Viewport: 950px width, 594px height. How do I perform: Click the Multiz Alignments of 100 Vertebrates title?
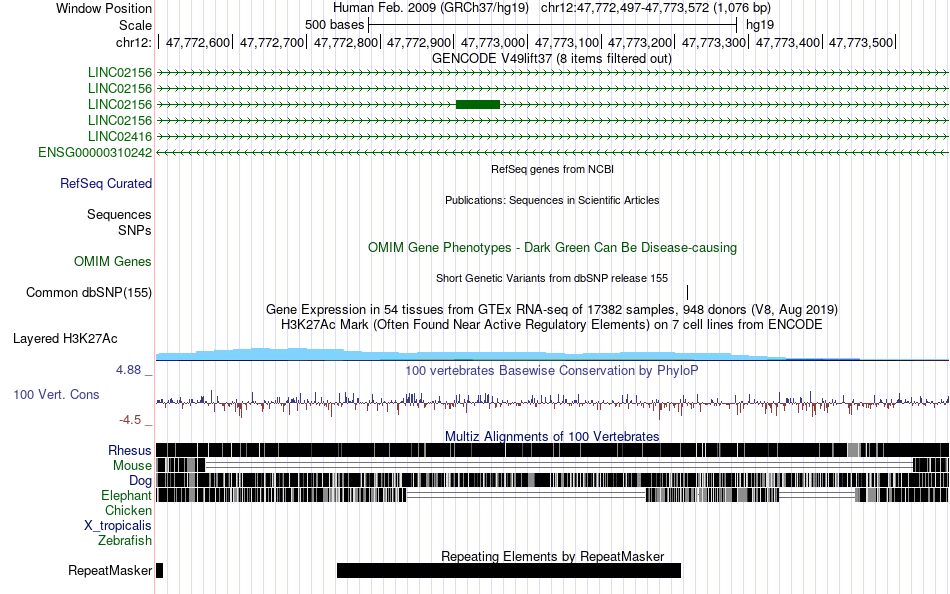tap(552, 436)
